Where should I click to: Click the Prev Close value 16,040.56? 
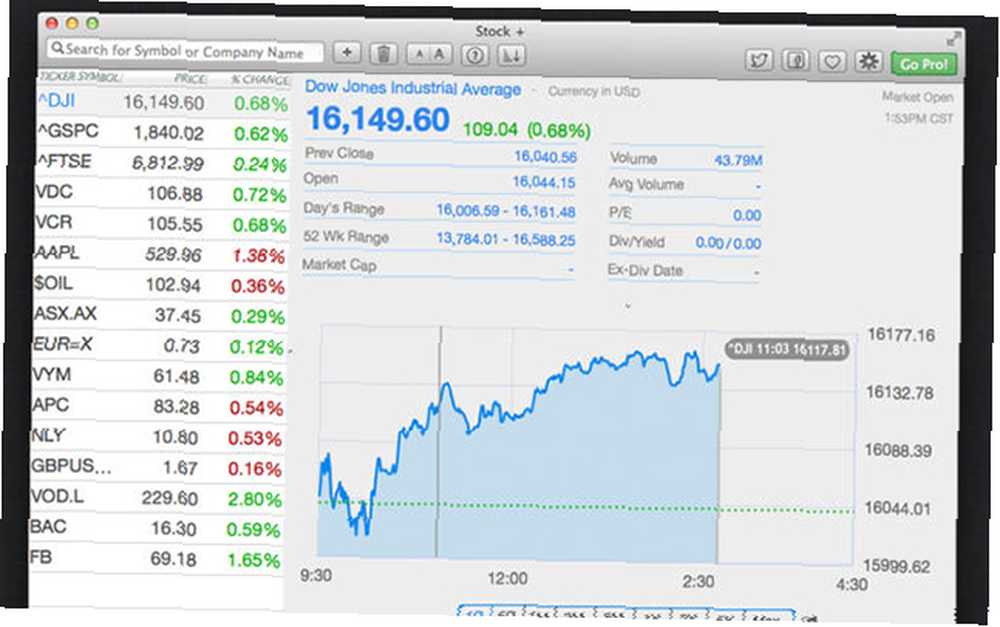pos(545,157)
